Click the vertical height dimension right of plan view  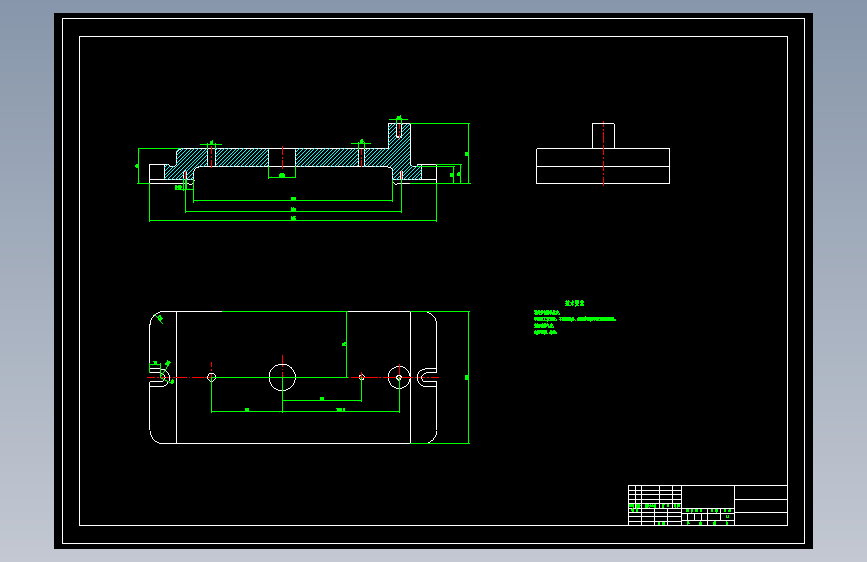[468, 377]
